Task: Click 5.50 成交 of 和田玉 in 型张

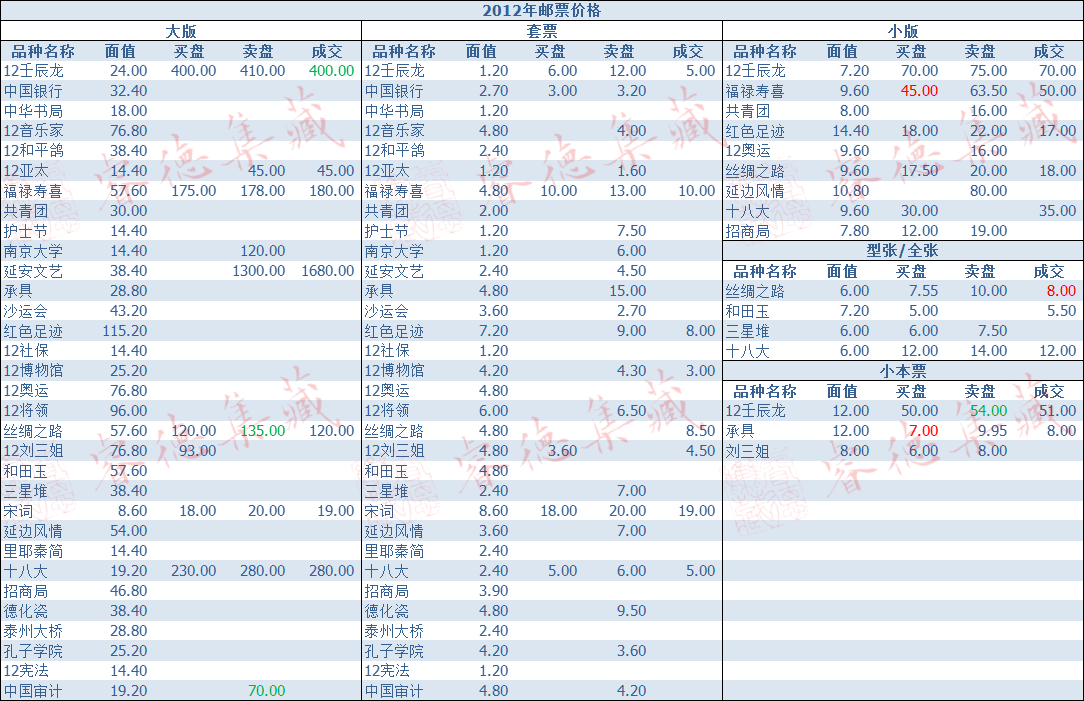Action: coord(1061,311)
